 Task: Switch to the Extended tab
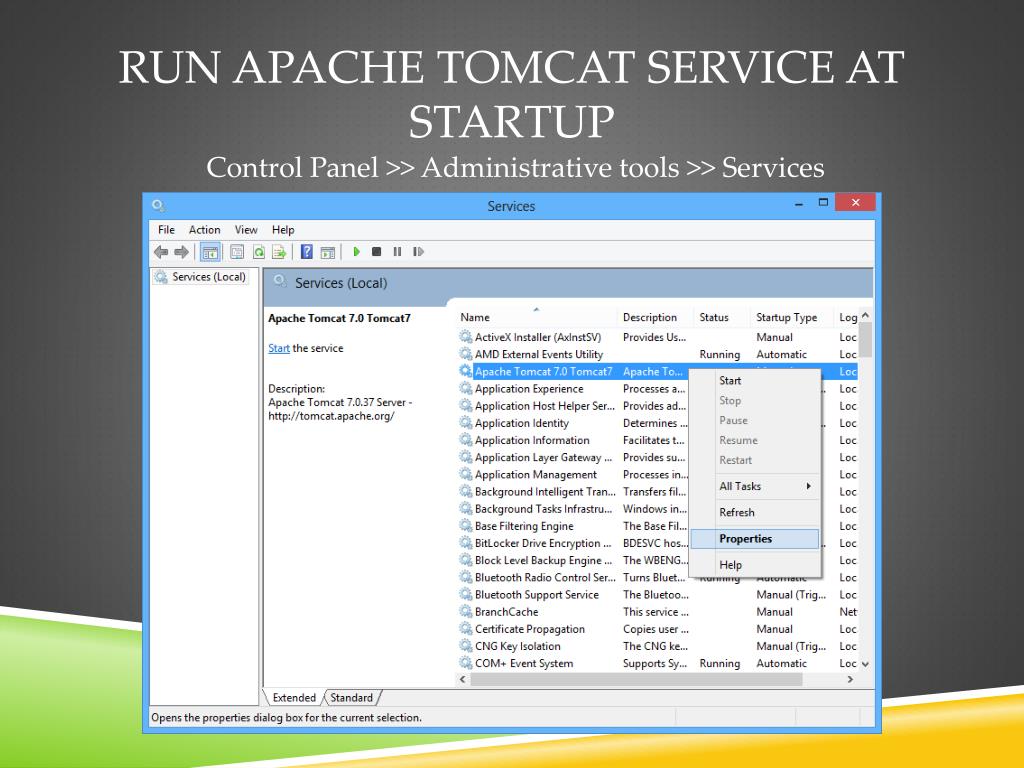[x=294, y=697]
